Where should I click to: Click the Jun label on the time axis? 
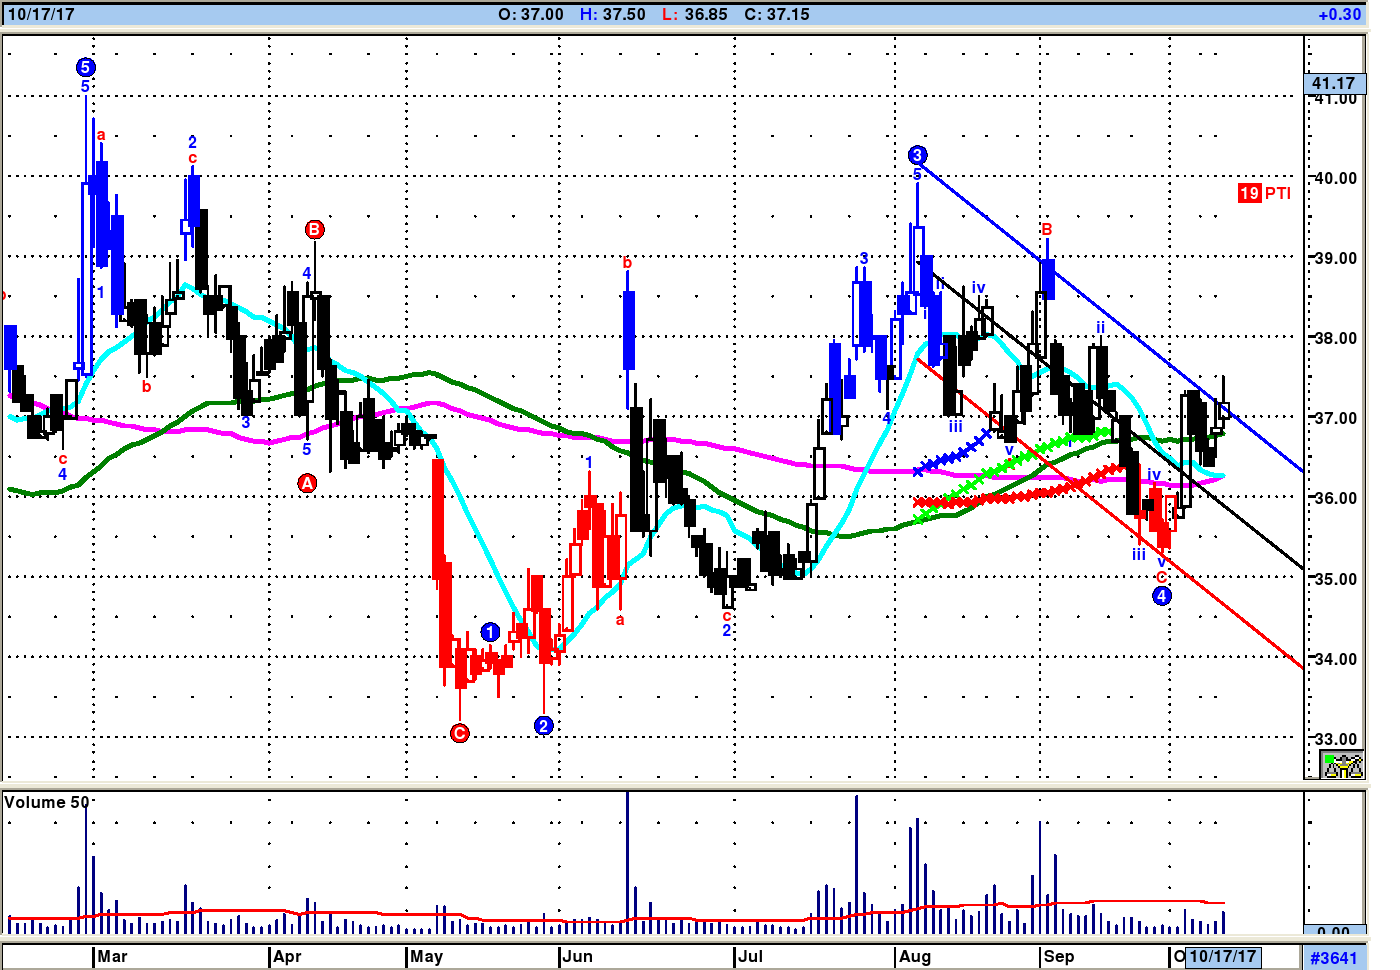577,956
